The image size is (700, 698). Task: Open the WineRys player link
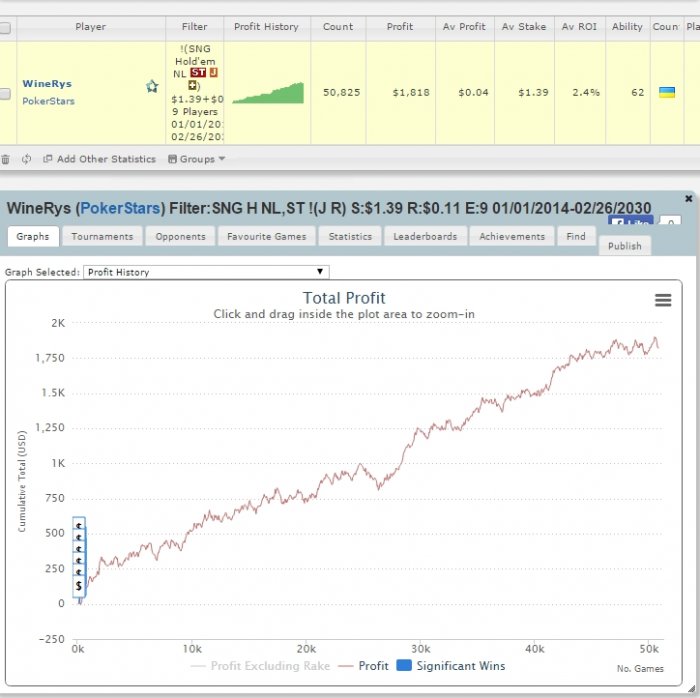[47, 83]
